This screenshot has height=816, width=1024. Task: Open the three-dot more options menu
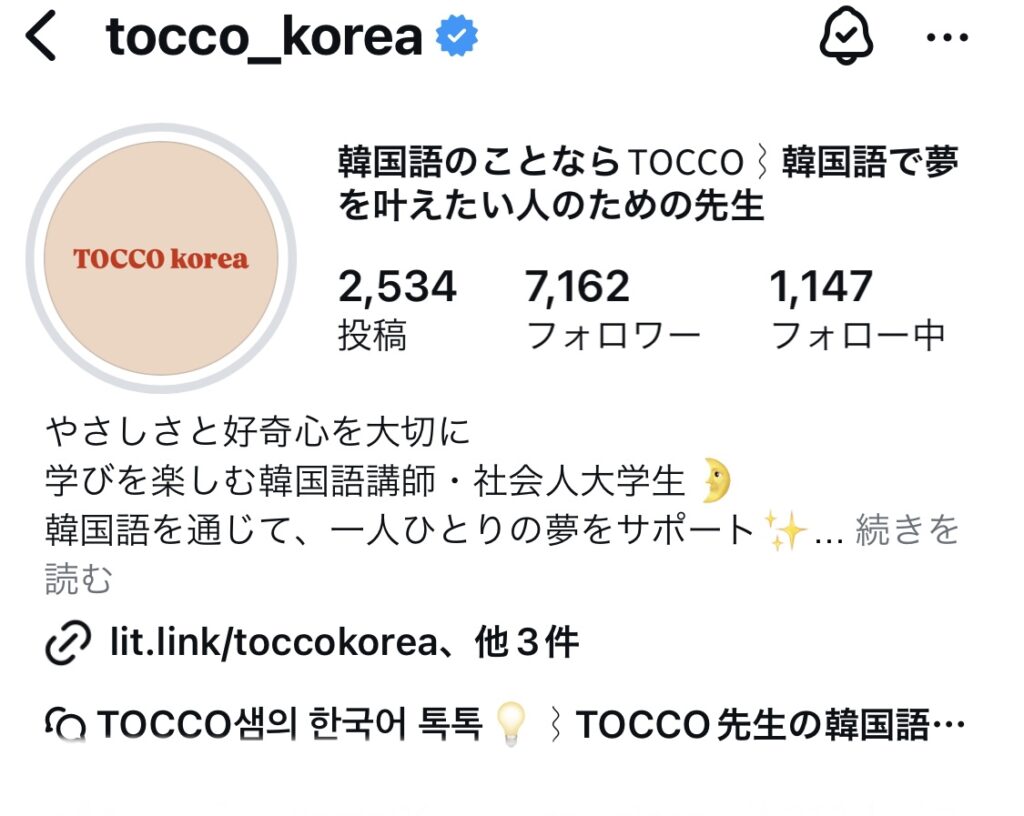948,38
